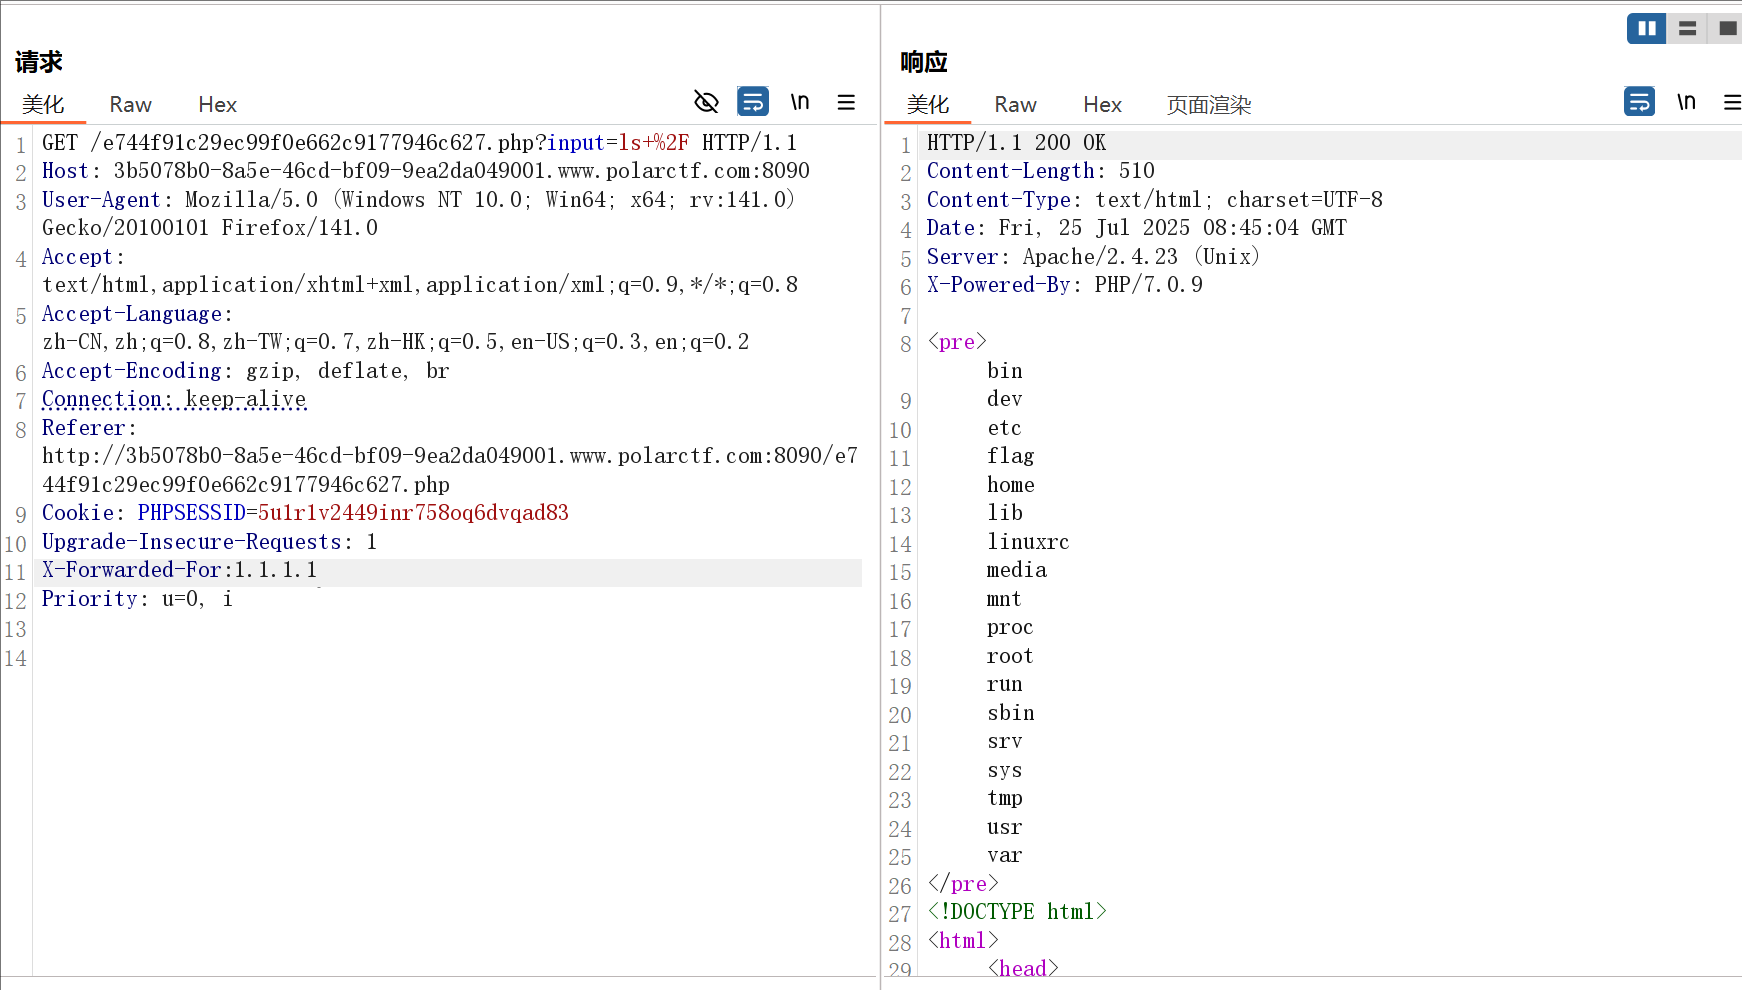Click the 'media' directory entry in response

[1017, 570]
